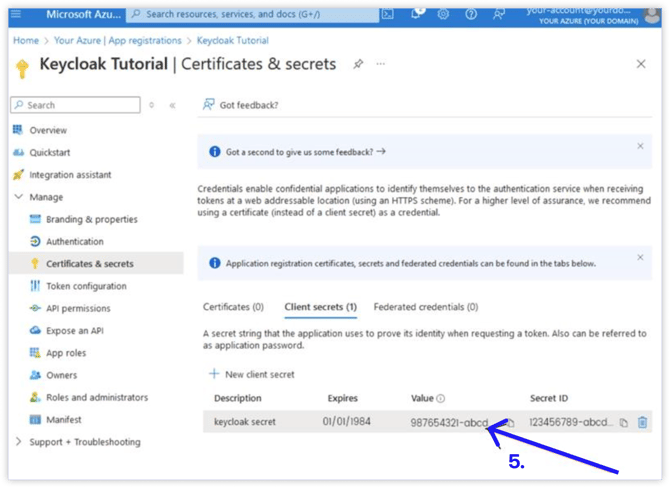Dismiss the feedback banner
The width and height of the screenshot is (670, 488).
coord(640,146)
